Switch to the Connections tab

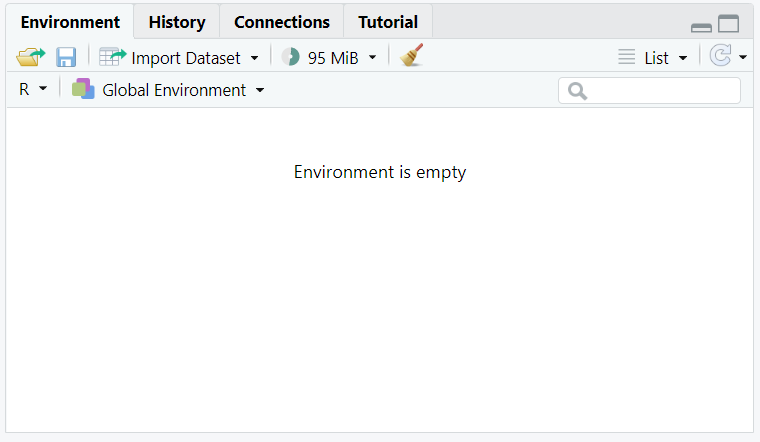click(x=282, y=22)
